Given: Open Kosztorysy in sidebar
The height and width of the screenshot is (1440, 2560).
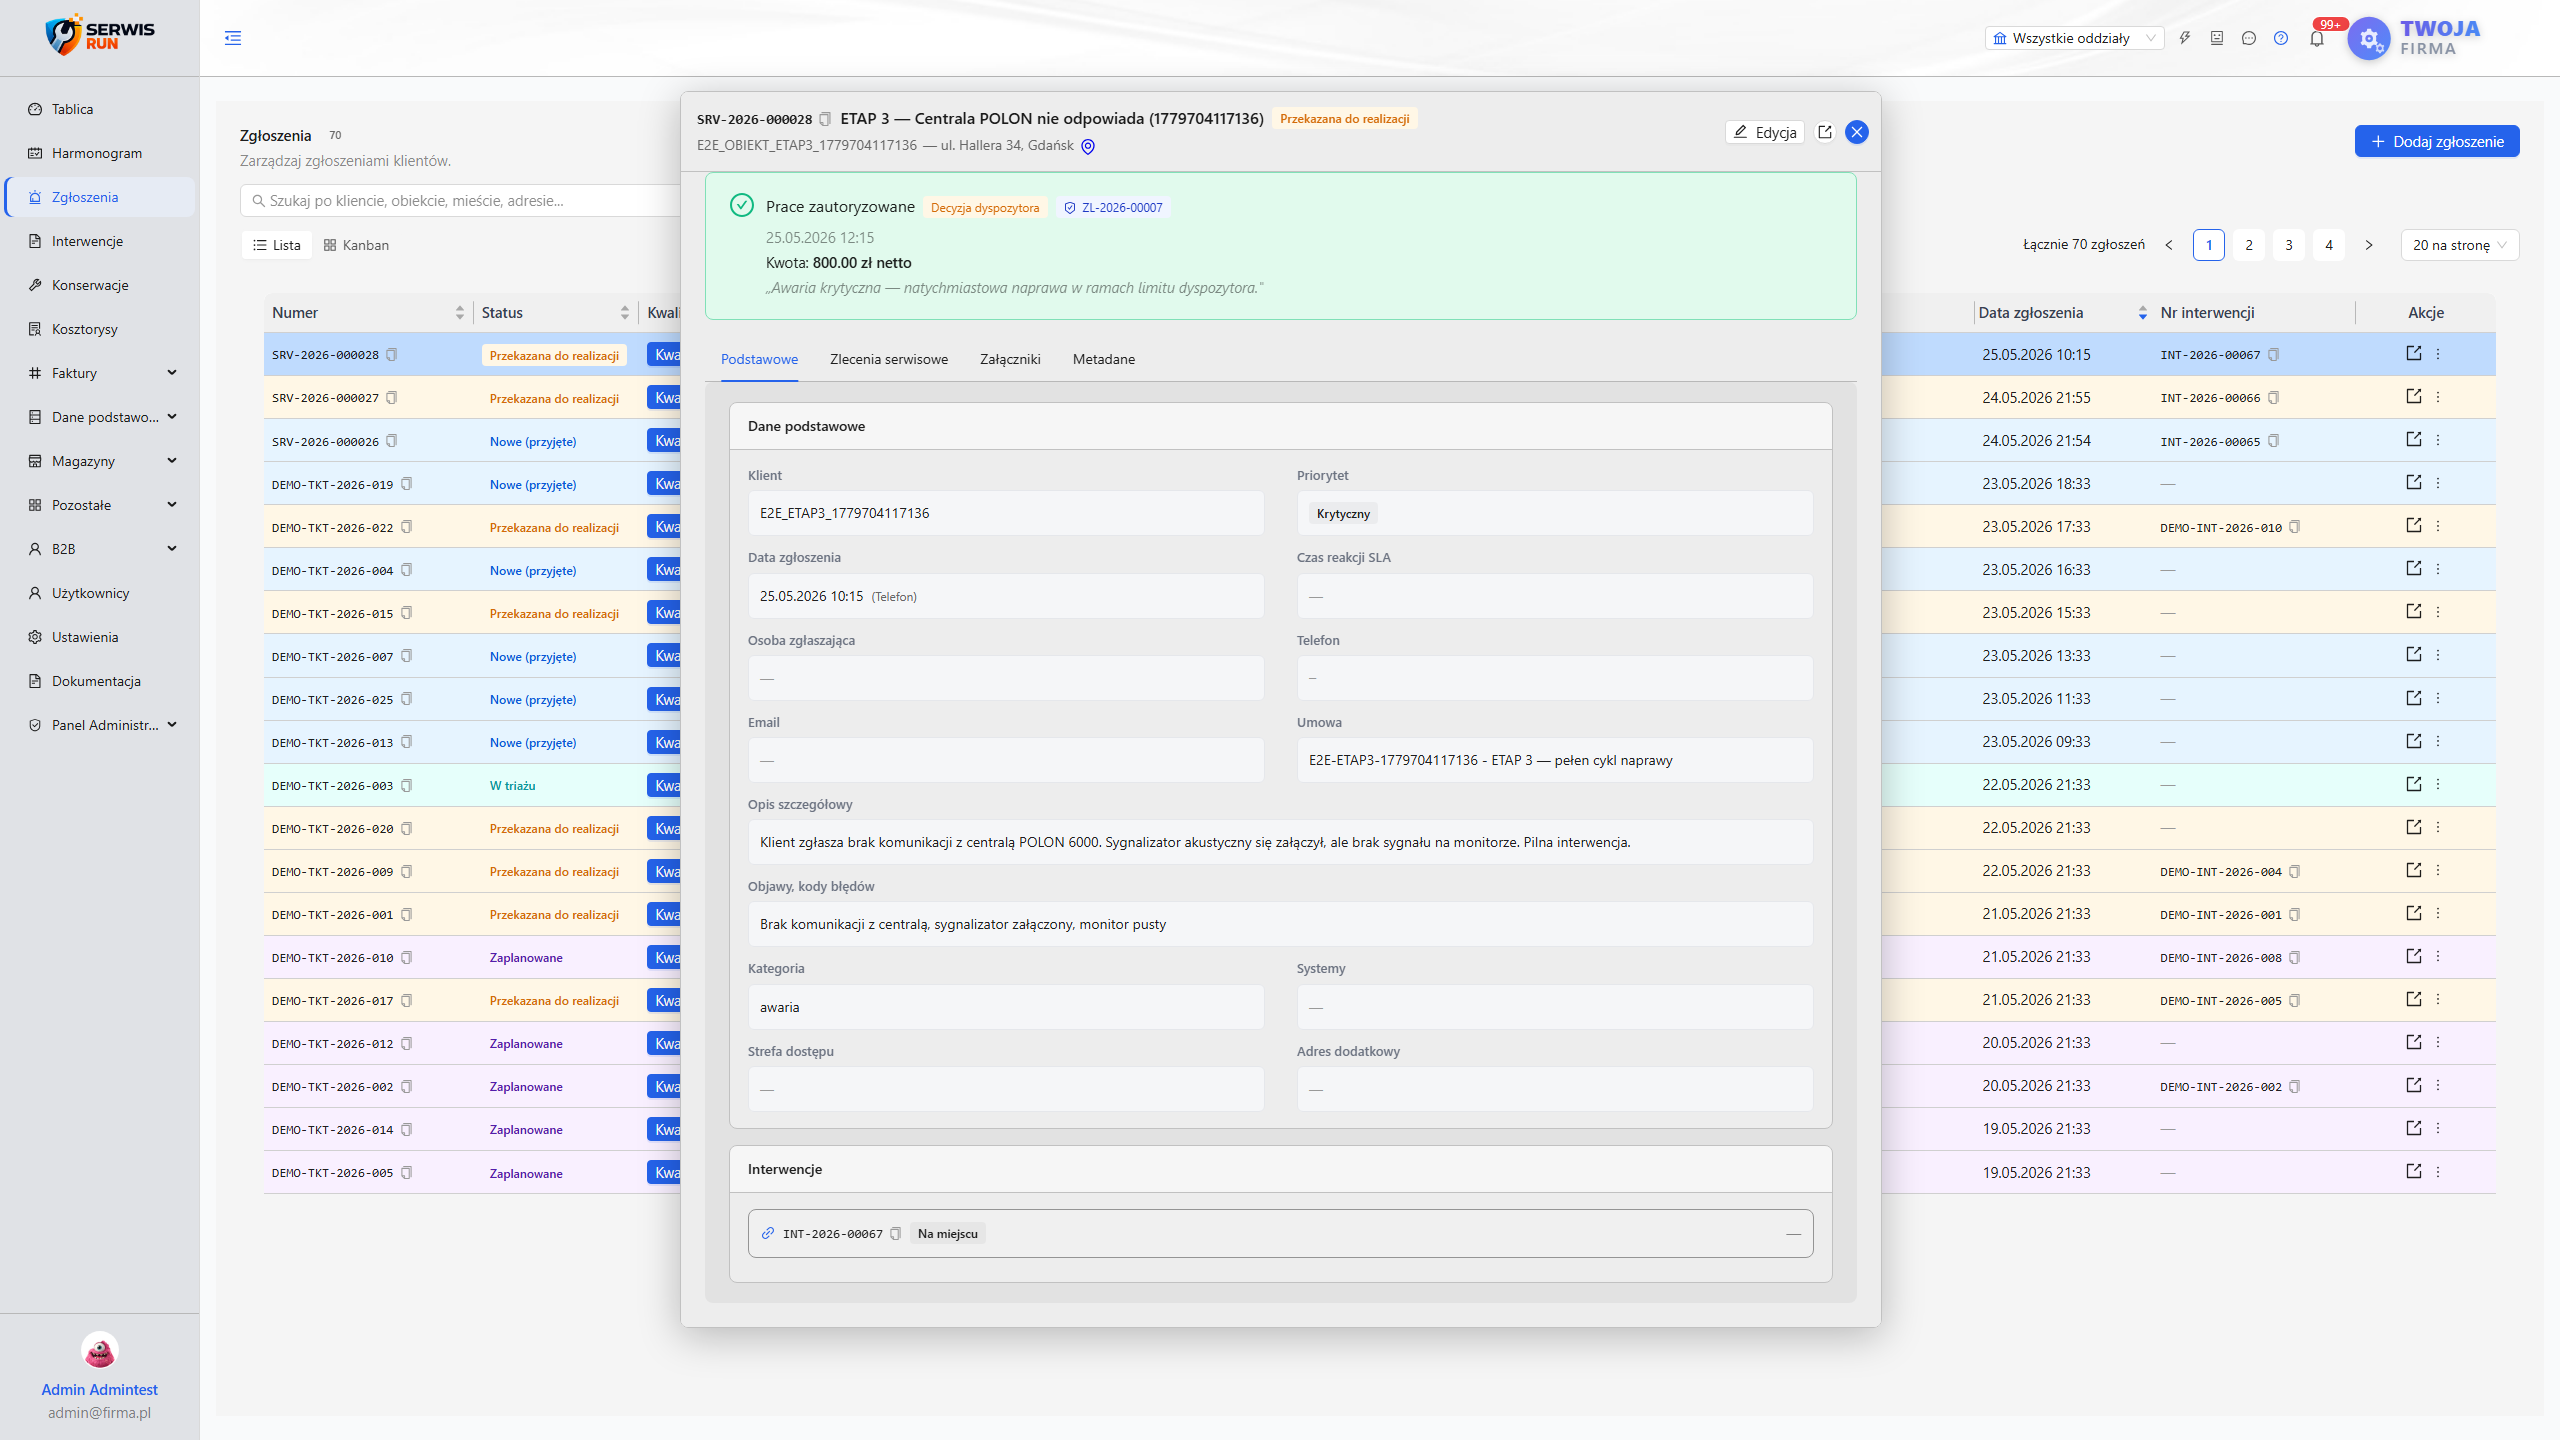Looking at the screenshot, I should pos(100,329).
